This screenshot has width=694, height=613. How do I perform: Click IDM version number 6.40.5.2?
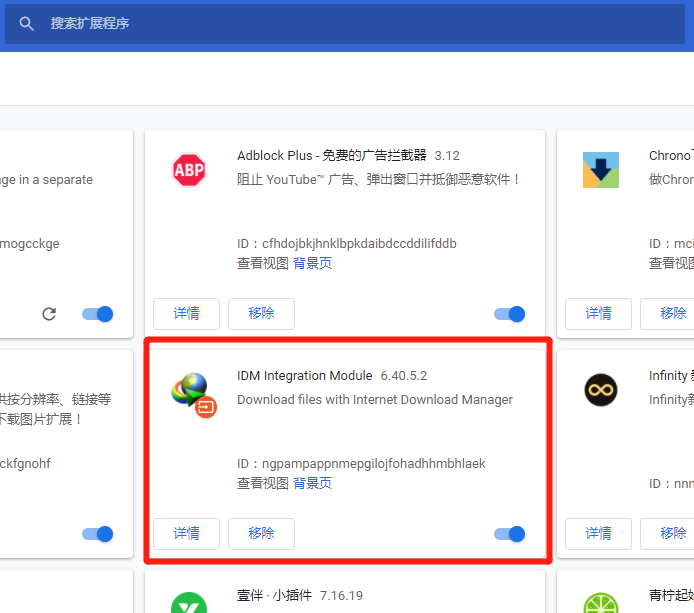click(404, 376)
